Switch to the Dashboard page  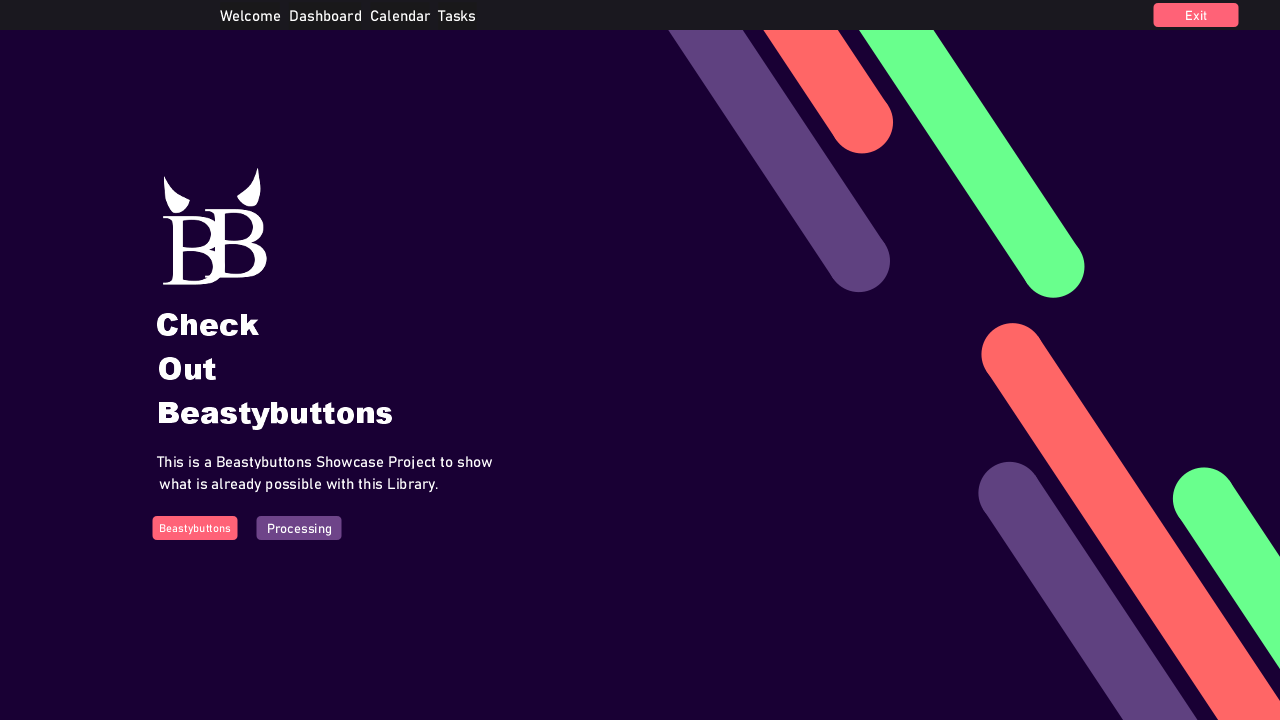(325, 16)
